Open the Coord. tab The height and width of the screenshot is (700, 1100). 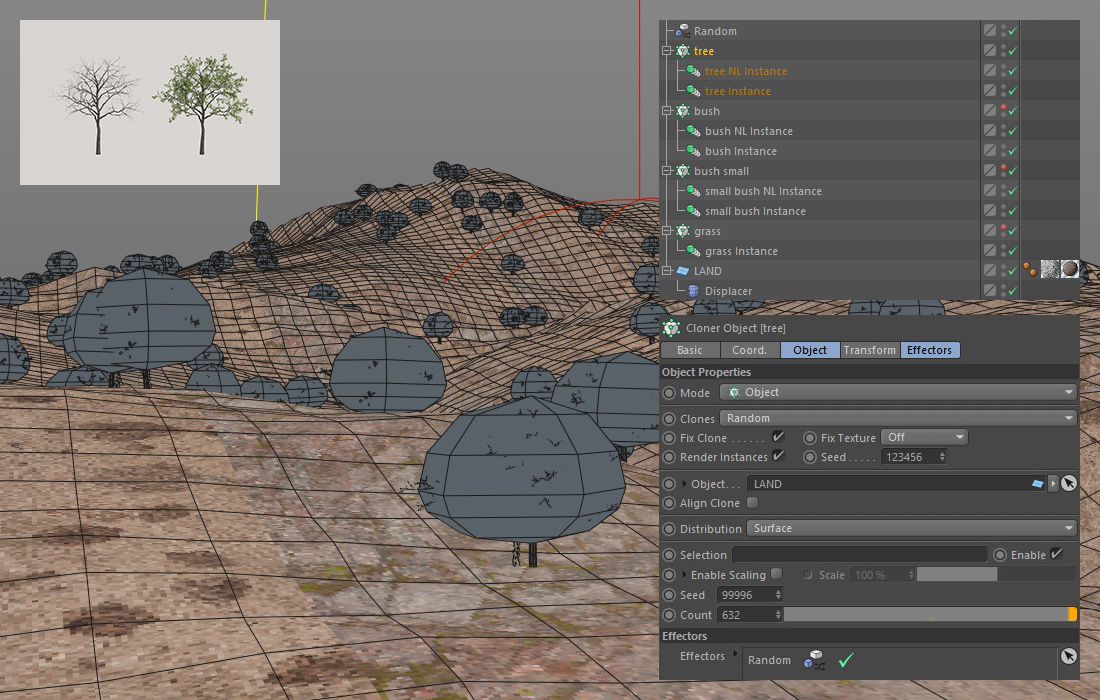click(749, 350)
